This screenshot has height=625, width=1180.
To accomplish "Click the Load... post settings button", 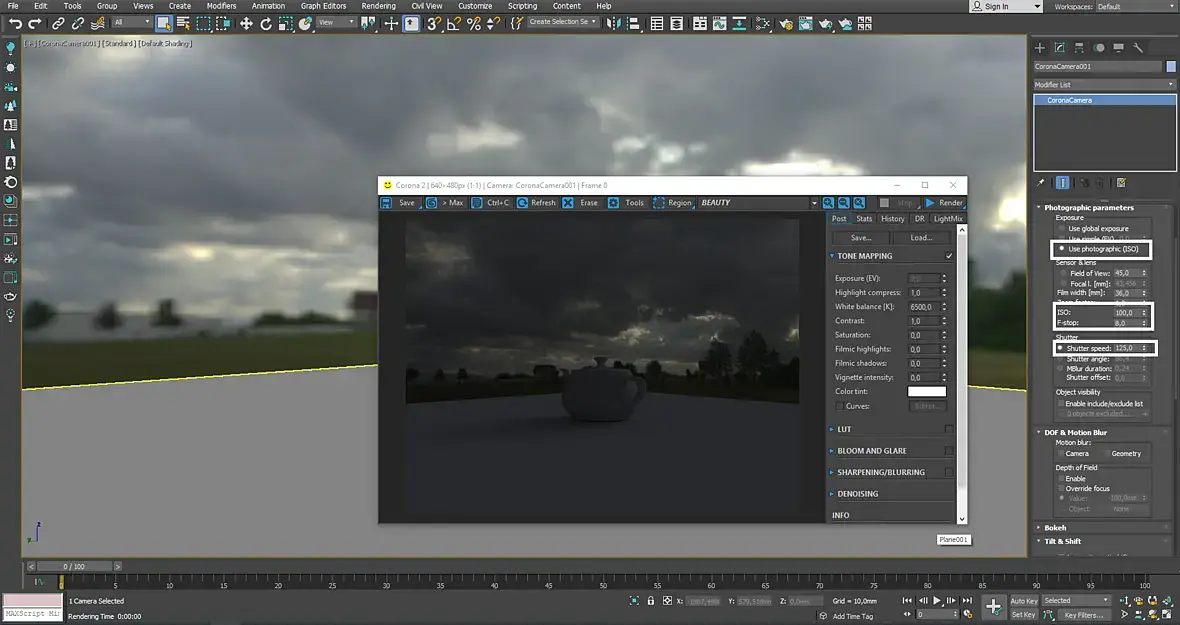I will coord(921,238).
